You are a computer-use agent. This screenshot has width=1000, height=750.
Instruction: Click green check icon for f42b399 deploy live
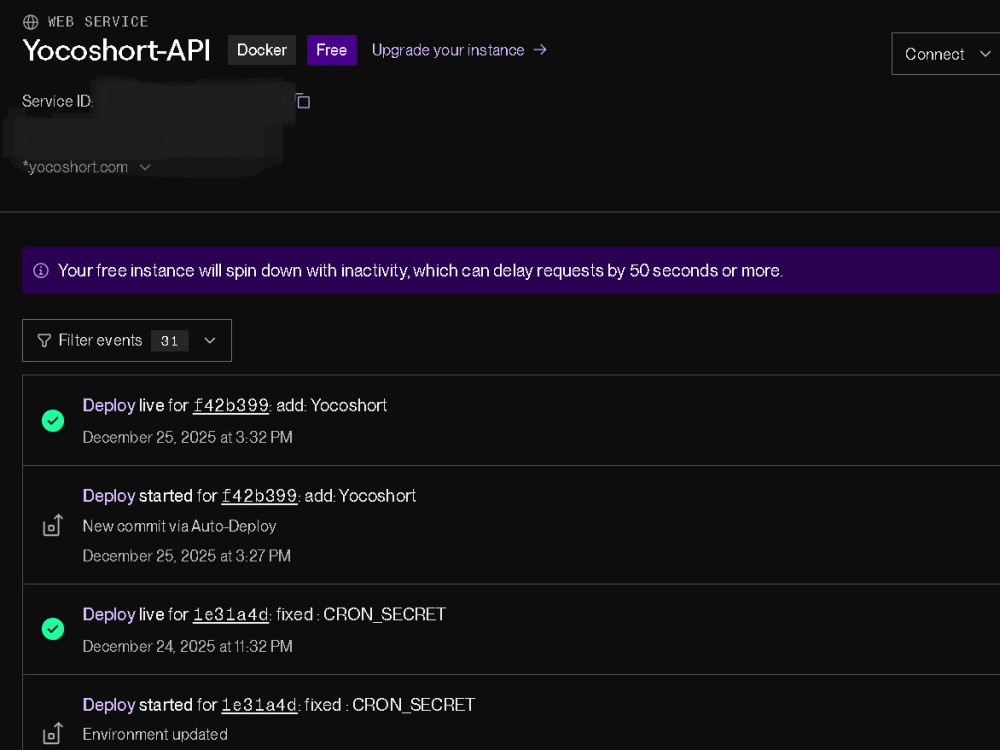click(x=53, y=421)
